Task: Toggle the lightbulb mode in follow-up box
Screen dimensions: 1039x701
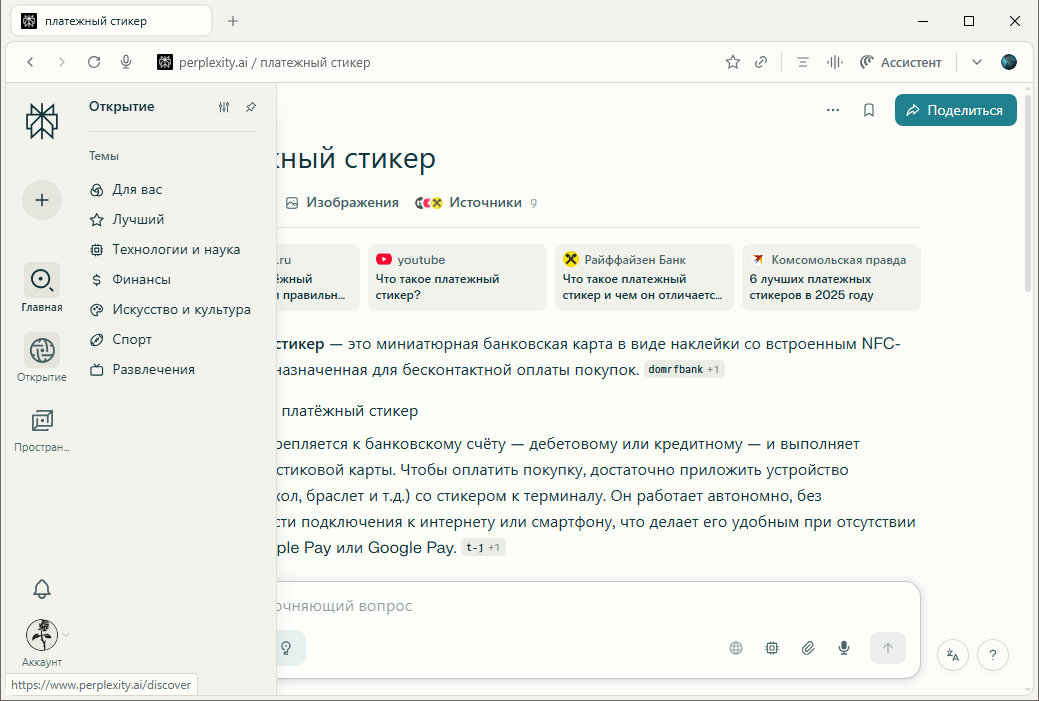Action: (286, 648)
